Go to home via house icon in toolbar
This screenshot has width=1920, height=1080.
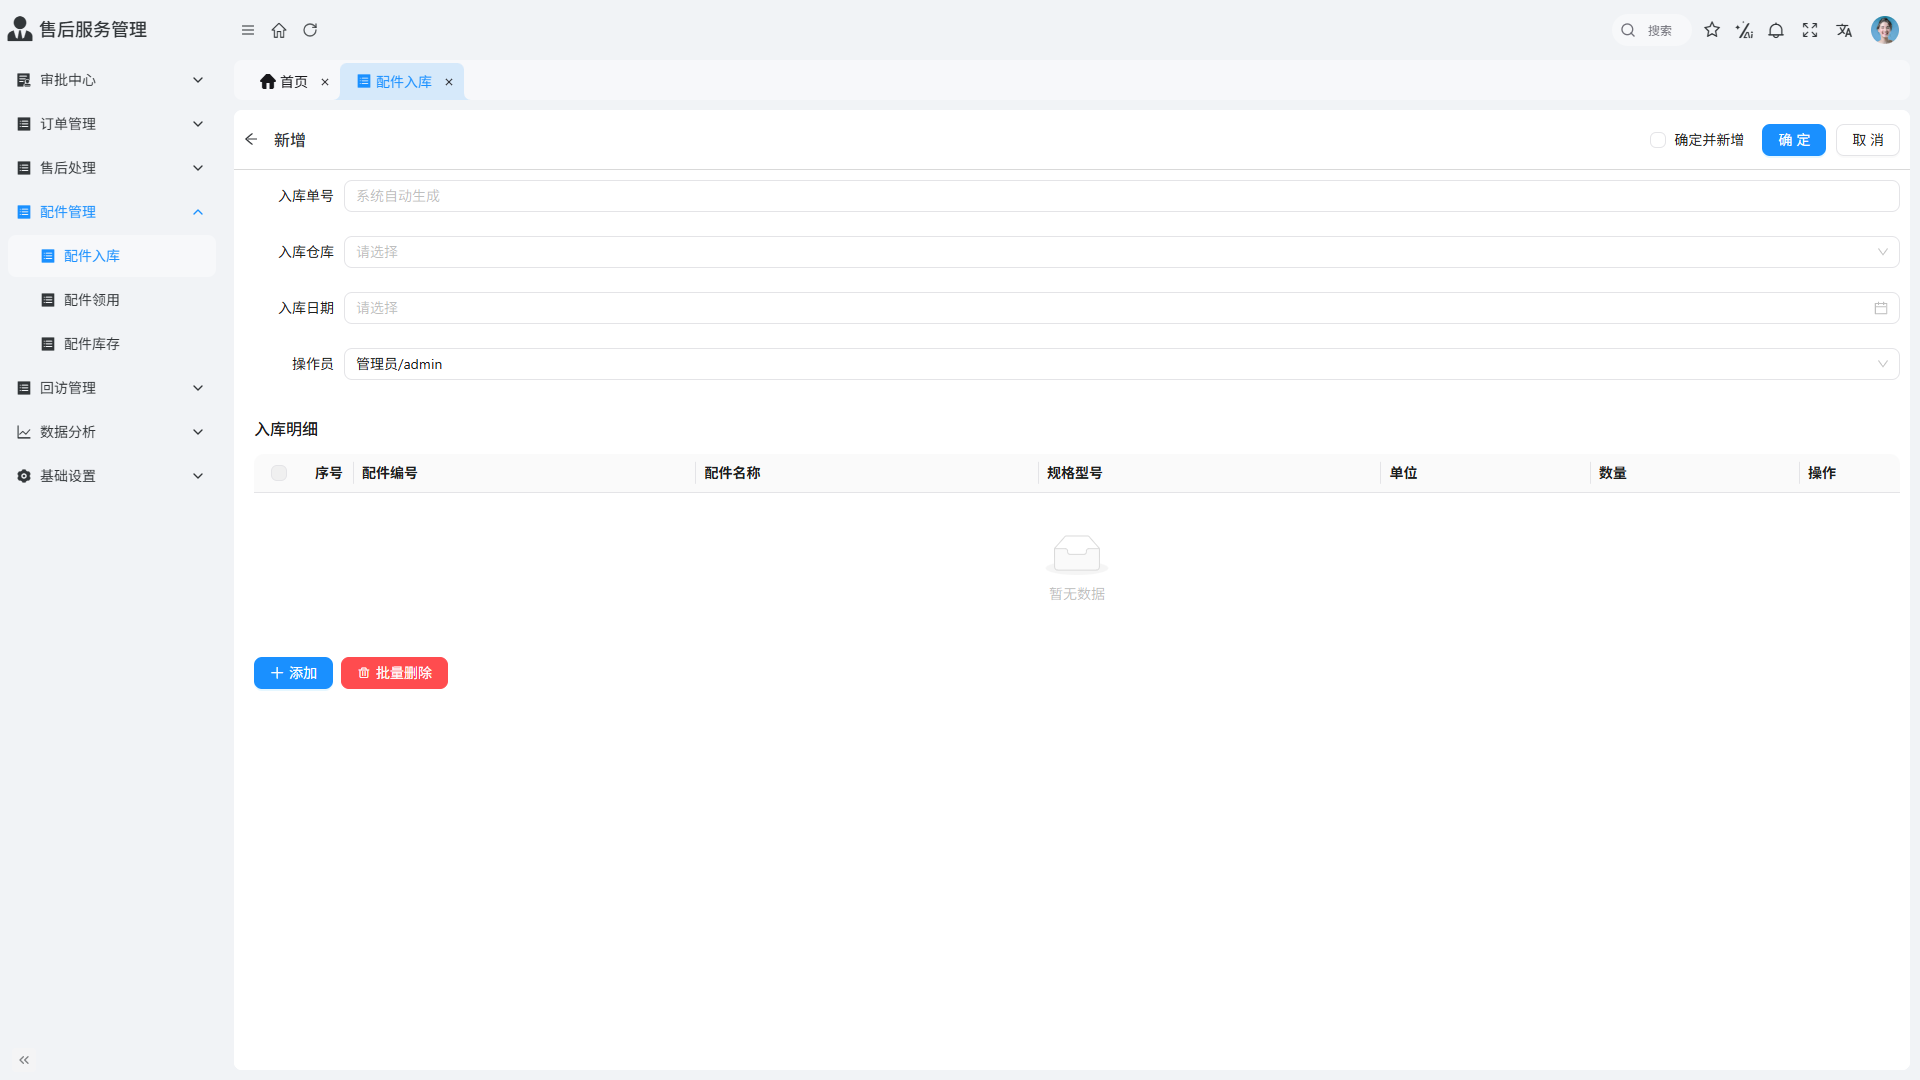point(279,30)
